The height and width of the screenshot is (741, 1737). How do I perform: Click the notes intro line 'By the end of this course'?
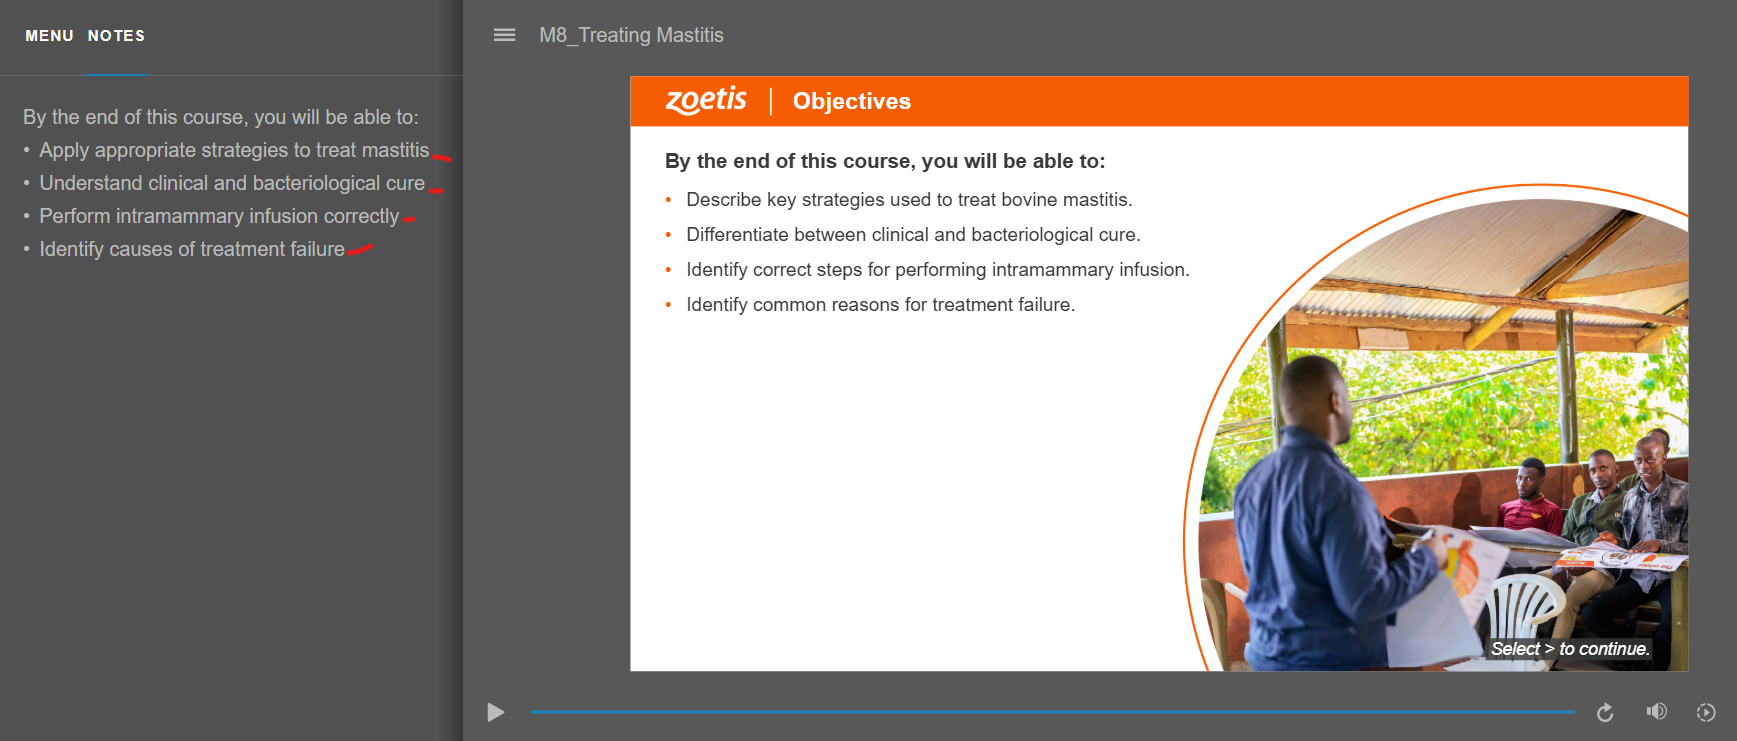[x=221, y=117]
